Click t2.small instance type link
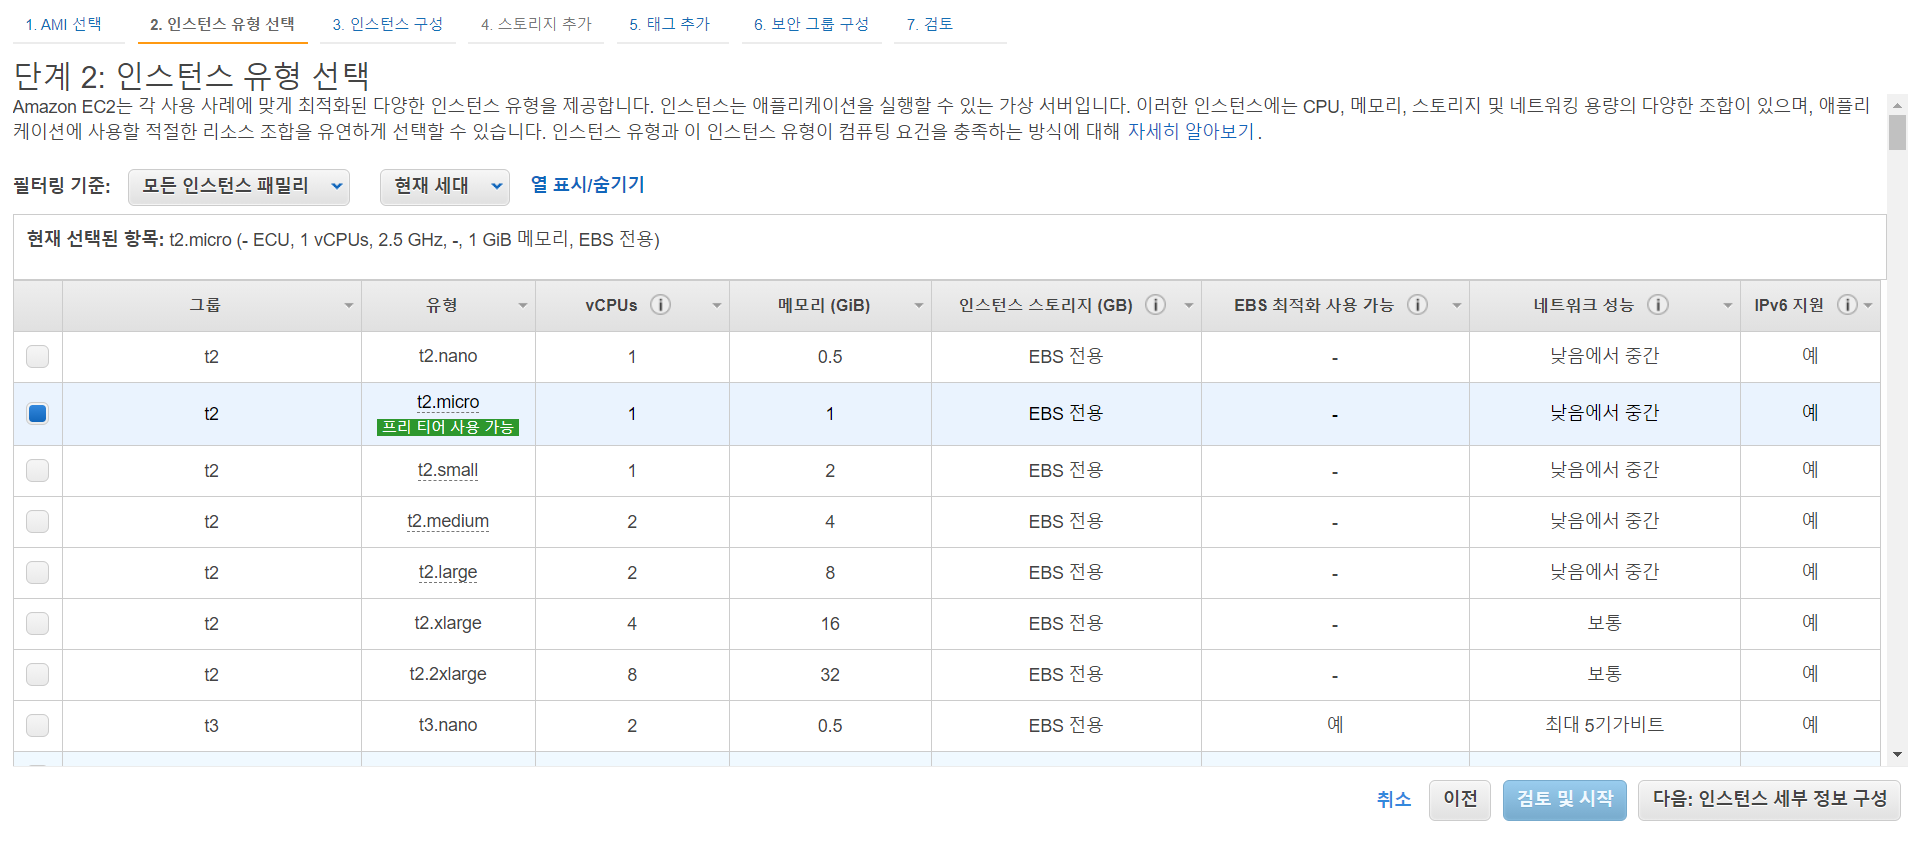 pyautogui.click(x=448, y=470)
